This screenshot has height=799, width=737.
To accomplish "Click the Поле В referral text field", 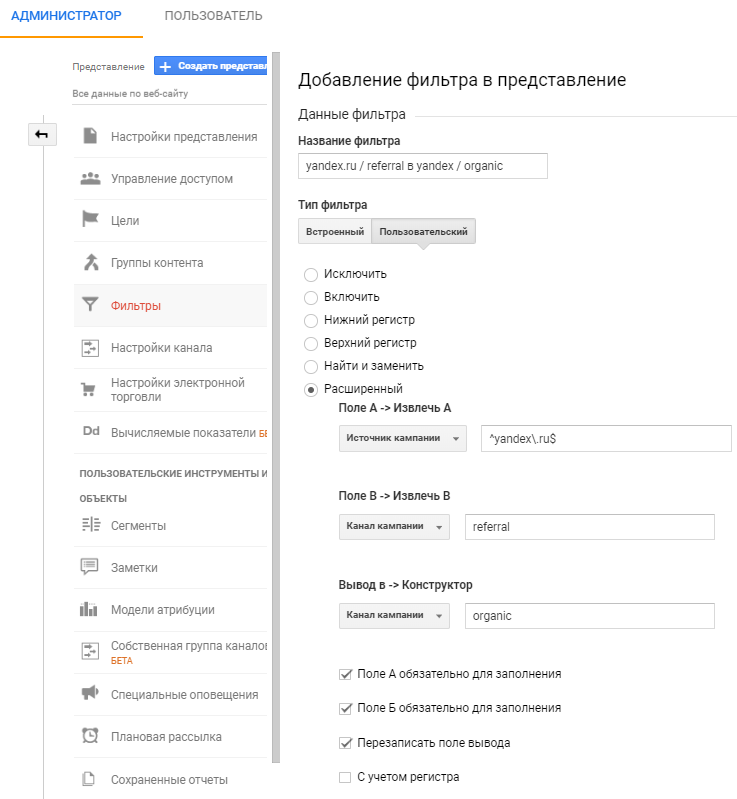I will 590,527.
